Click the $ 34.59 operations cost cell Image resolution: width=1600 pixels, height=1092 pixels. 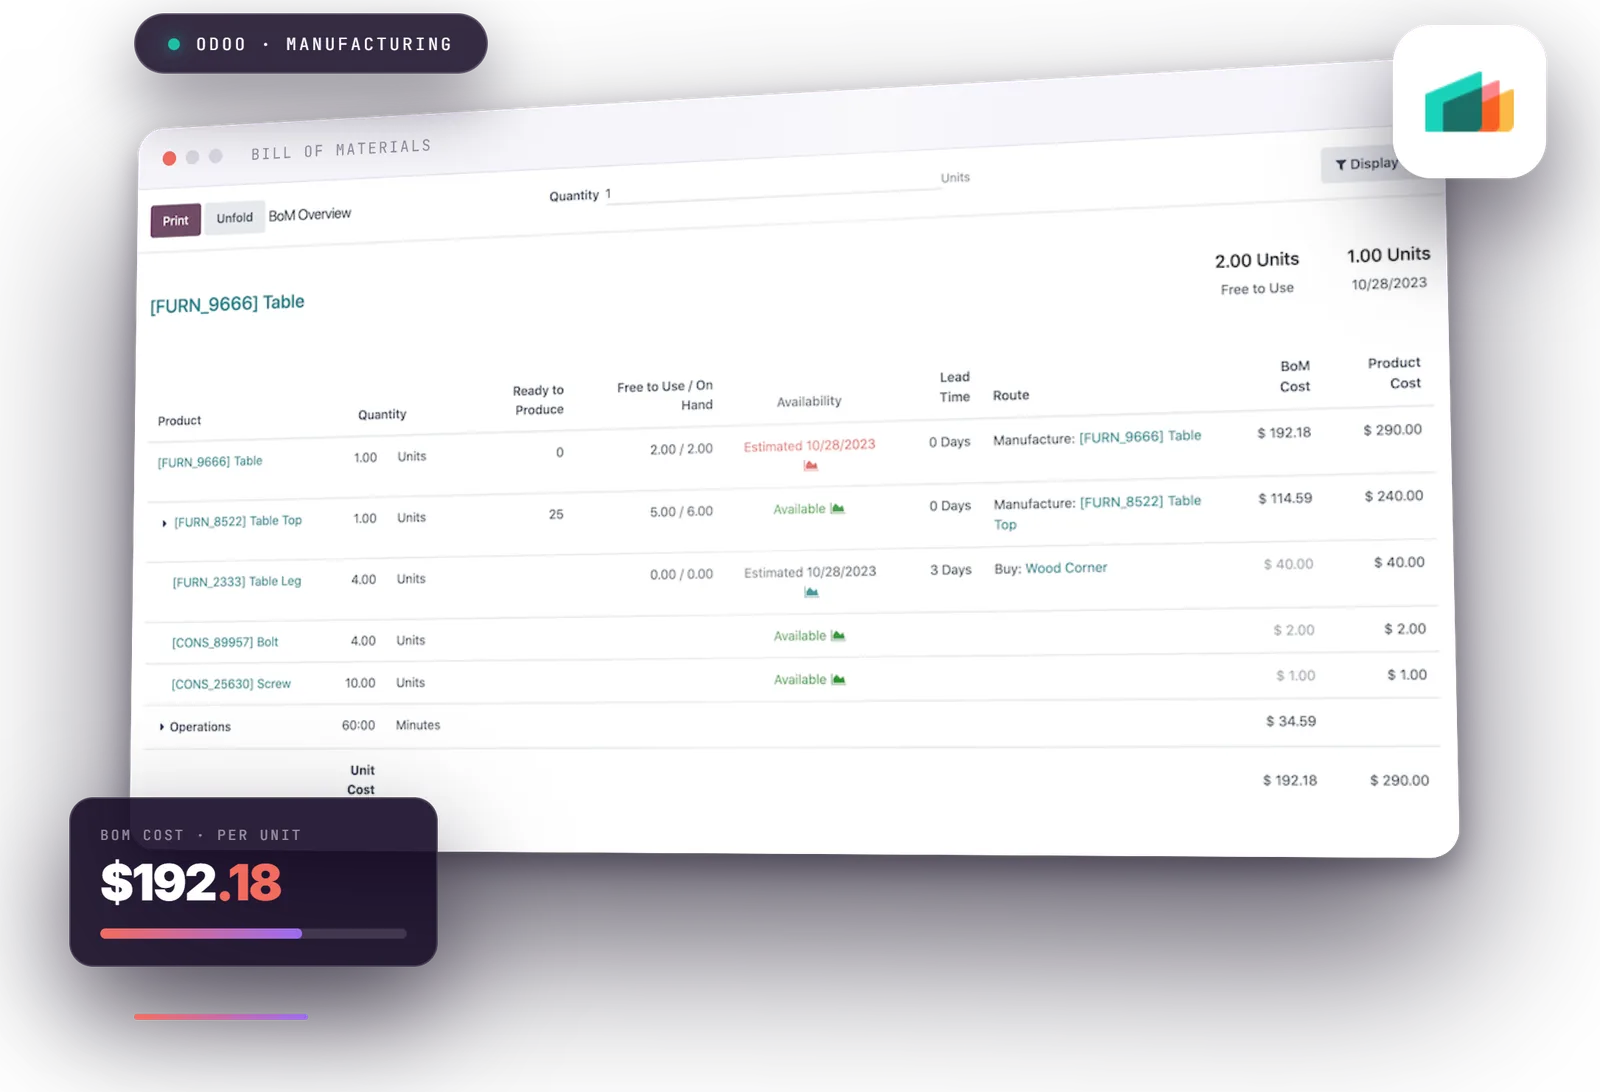(1291, 721)
